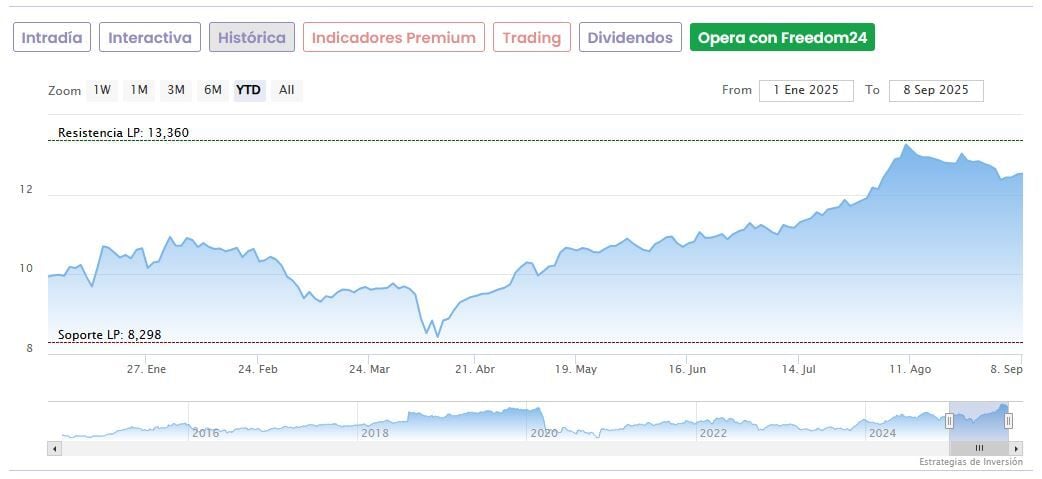The height and width of the screenshot is (479, 1042).
Task: Show All historical data range
Action: [x=287, y=90]
